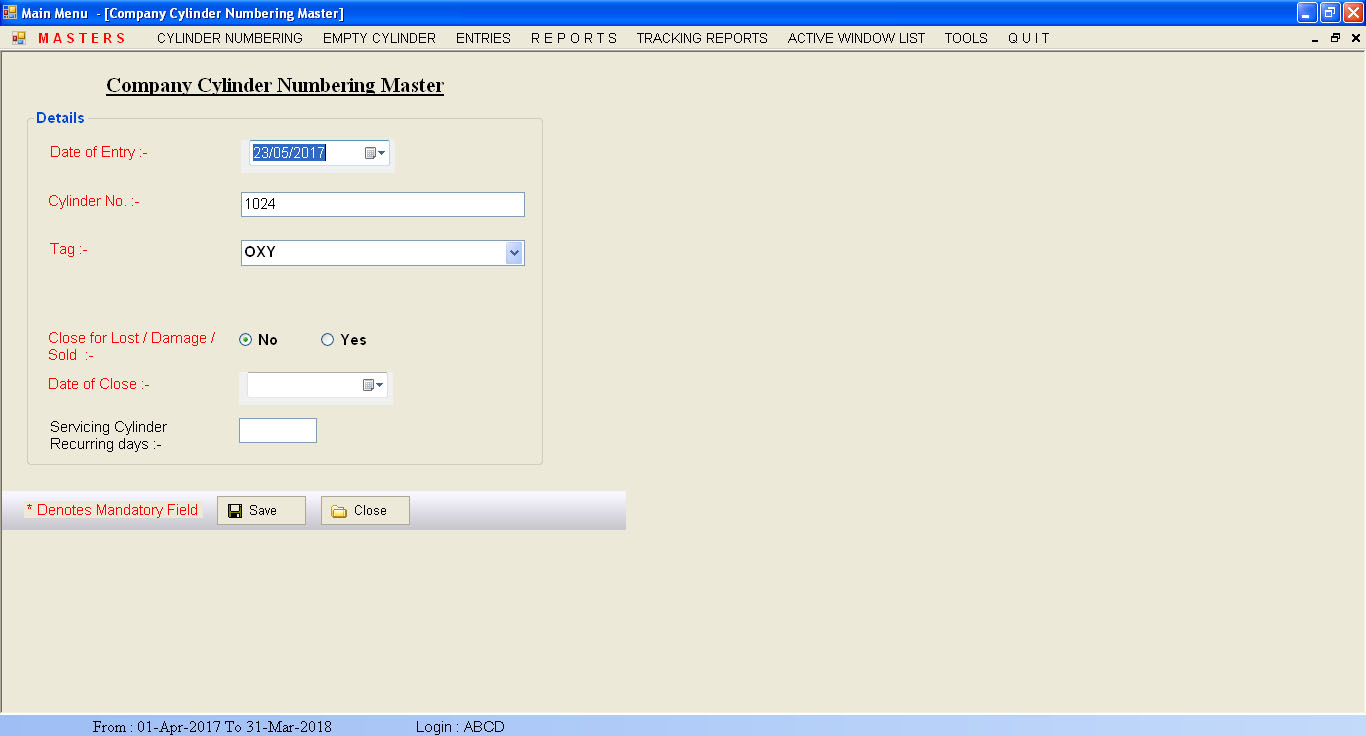Viewport: 1366px width, 736px height.
Task: Click the Close button below the form
Action: click(365, 511)
